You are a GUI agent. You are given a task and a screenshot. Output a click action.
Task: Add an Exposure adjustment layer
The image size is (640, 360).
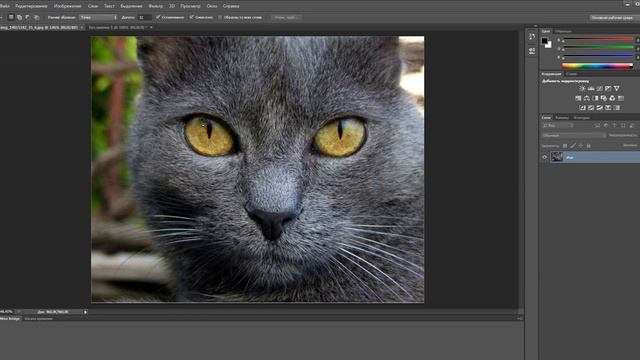[608, 89]
